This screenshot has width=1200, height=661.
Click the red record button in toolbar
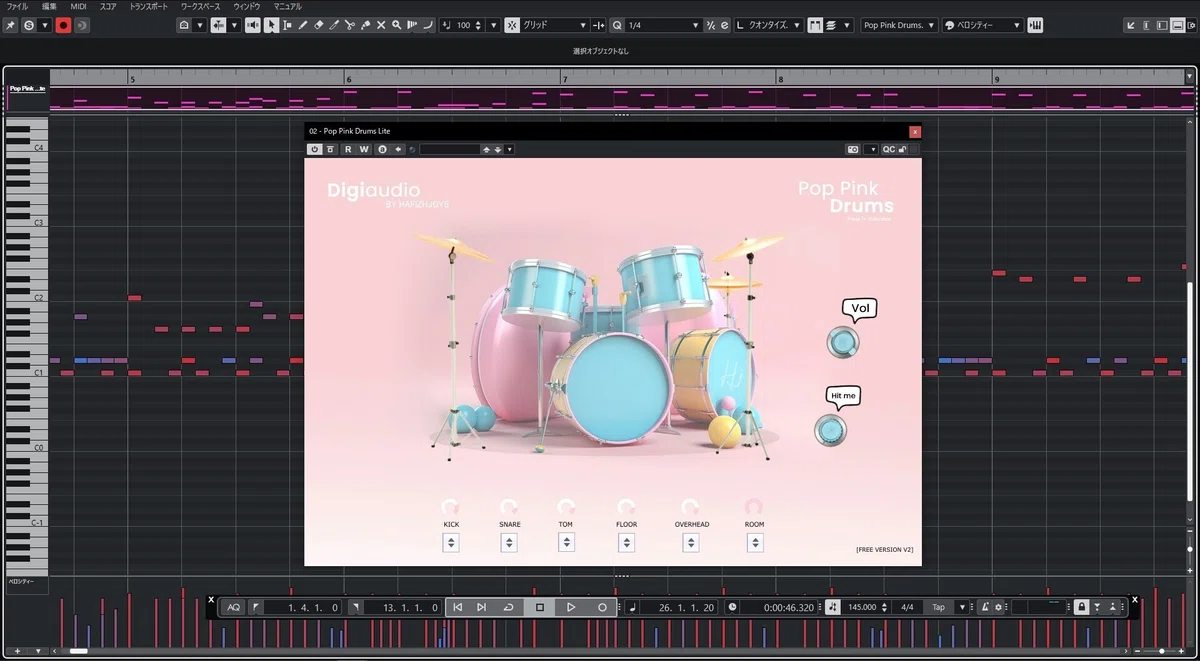[x=64, y=25]
